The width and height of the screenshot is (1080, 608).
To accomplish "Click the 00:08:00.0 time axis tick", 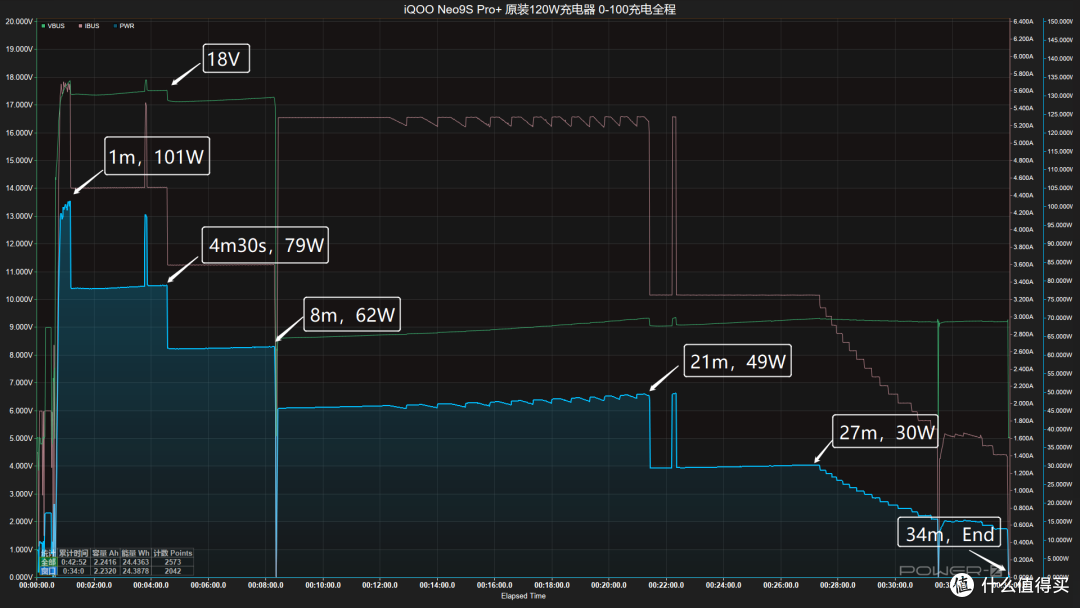I will pos(265,585).
